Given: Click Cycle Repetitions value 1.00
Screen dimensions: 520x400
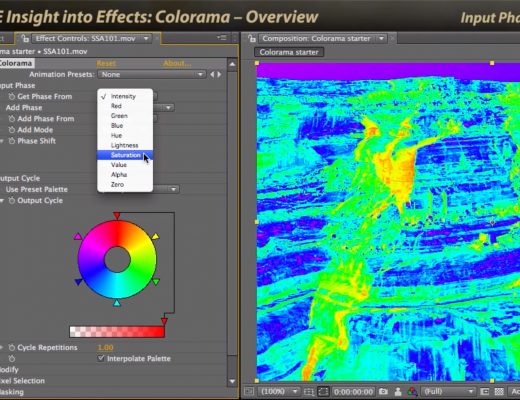Looking at the screenshot, I should click(x=105, y=348).
